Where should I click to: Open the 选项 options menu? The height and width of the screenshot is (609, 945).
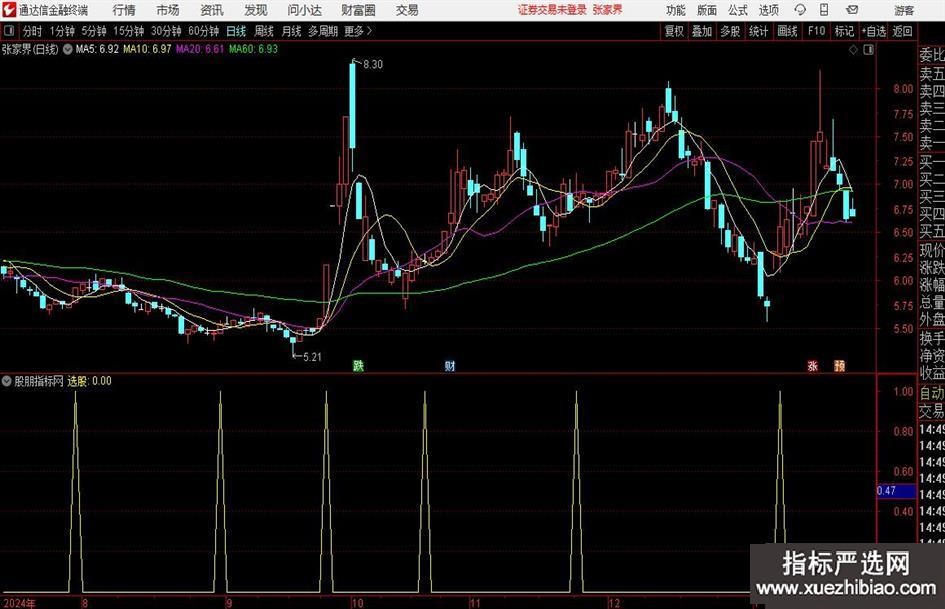pyautogui.click(x=768, y=10)
